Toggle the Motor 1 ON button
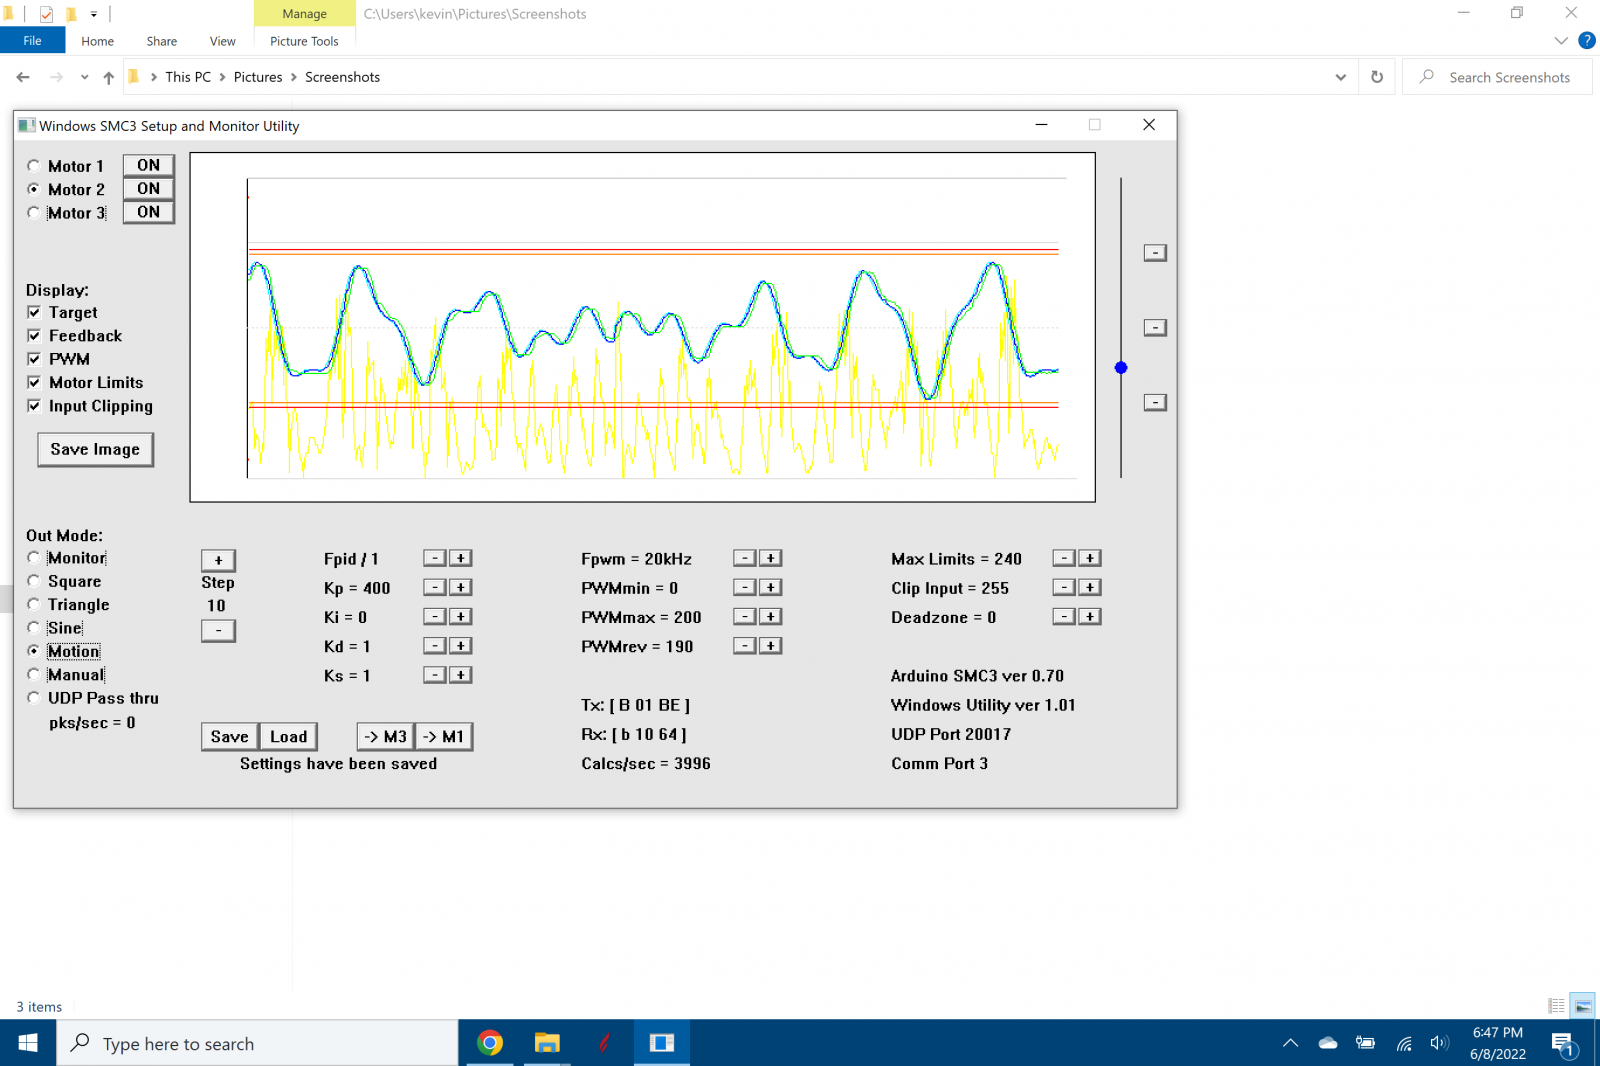Viewport: 1600px width, 1066px height. point(148,165)
